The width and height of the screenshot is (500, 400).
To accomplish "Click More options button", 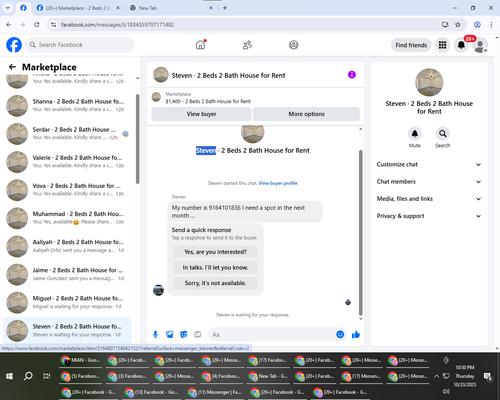I will click(x=306, y=114).
